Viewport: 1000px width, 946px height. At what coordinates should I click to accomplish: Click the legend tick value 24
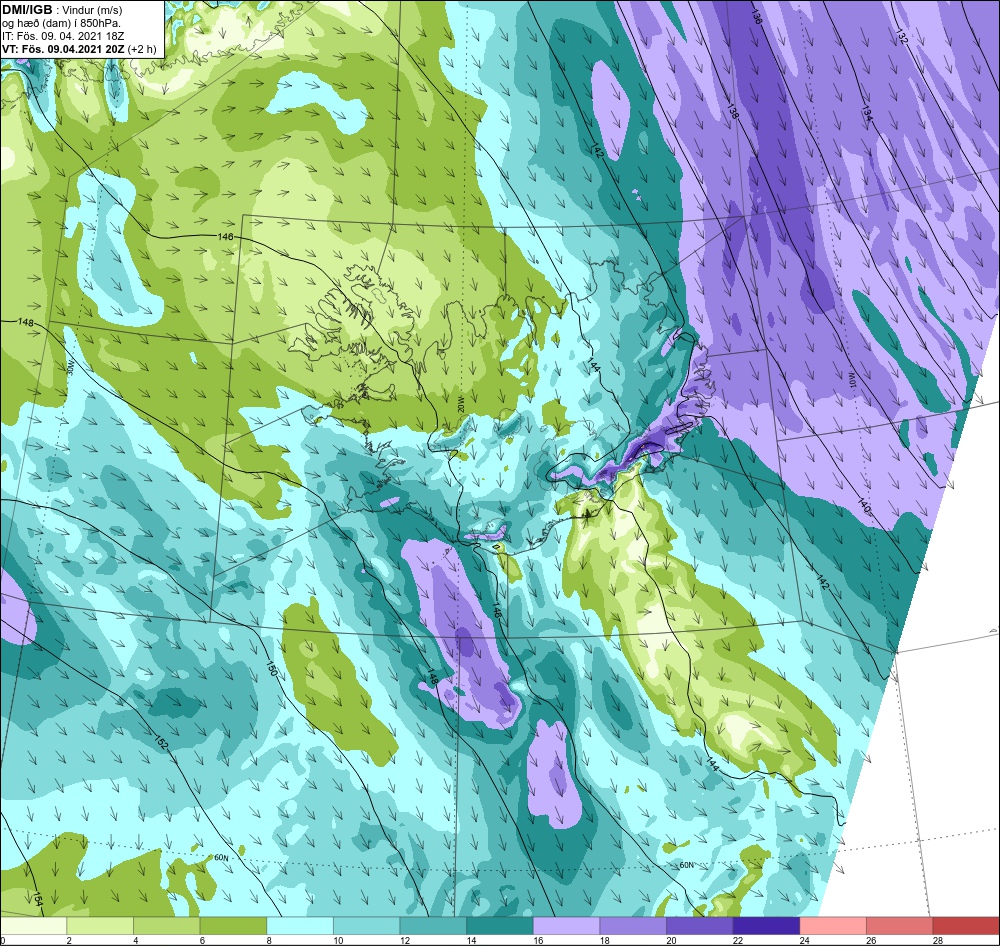point(805,940)
